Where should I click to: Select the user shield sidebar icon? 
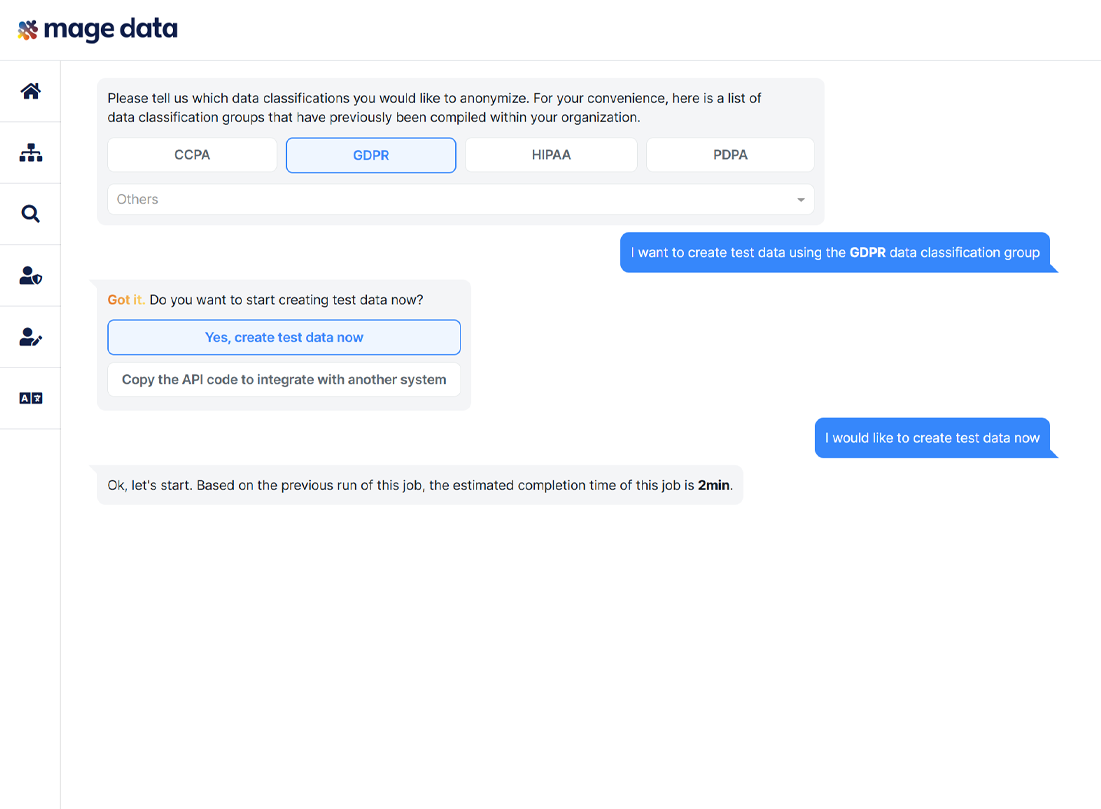pyautogui.click(x=31, y=276)
